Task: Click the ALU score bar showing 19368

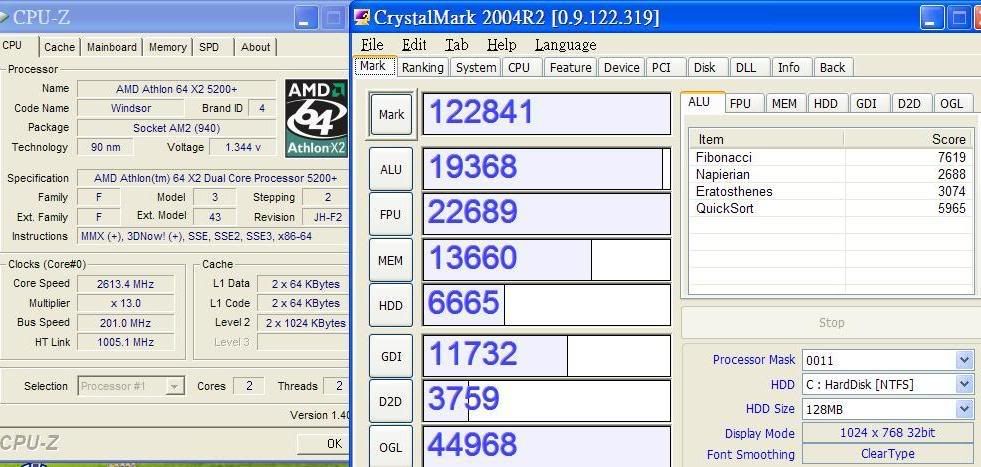Action: (546, 168)
